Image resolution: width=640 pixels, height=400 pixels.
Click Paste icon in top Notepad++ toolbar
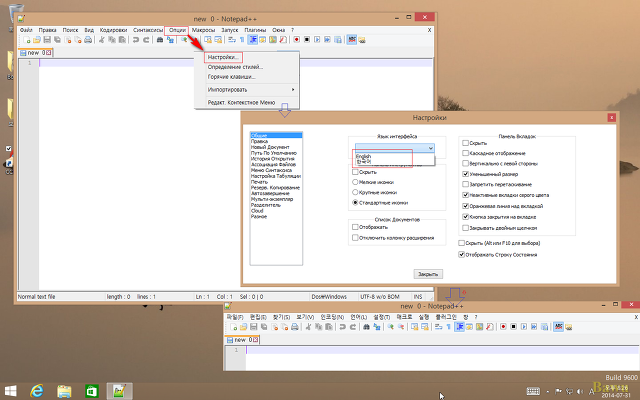(x=122, y=40)
